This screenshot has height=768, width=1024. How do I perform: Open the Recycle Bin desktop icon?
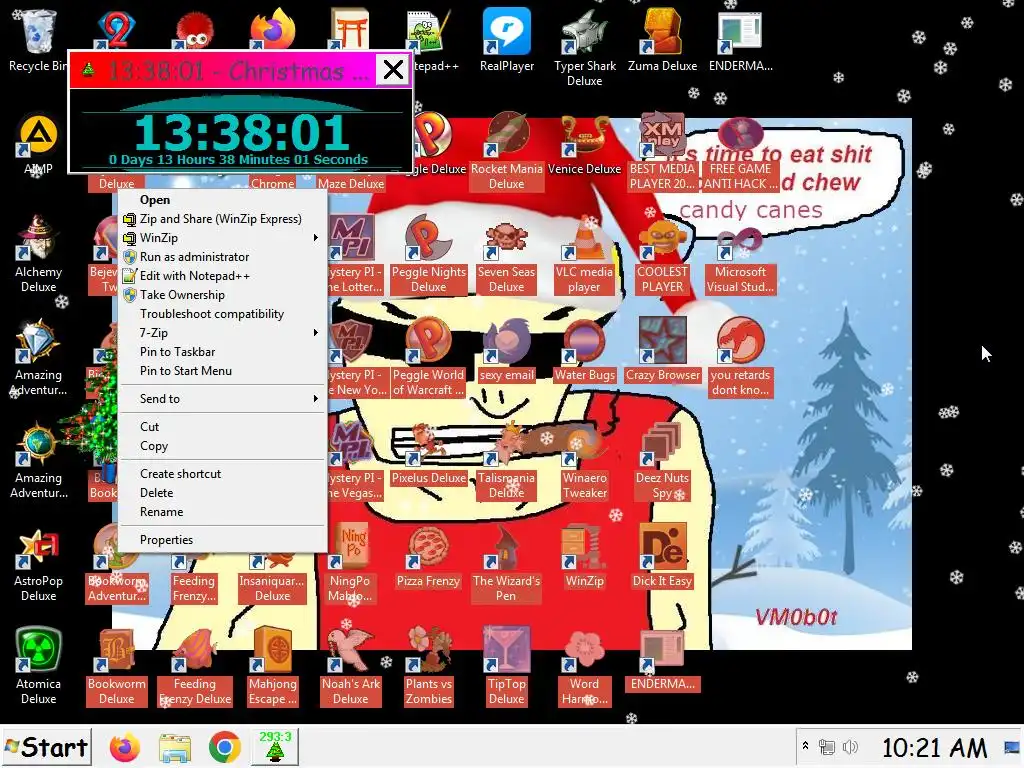(x=37, y=40)
